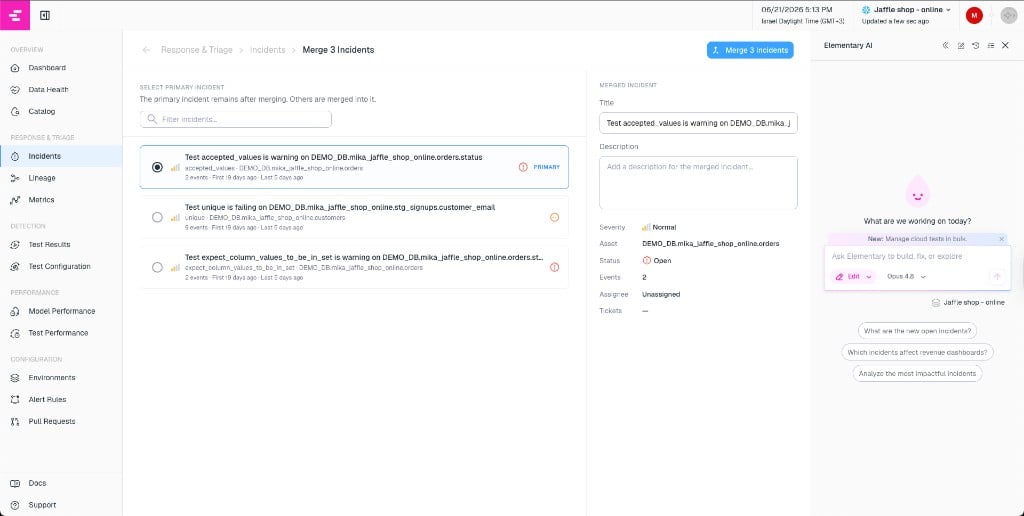
Task: Click the Environments sidebar icon
Action: point(15,378)
